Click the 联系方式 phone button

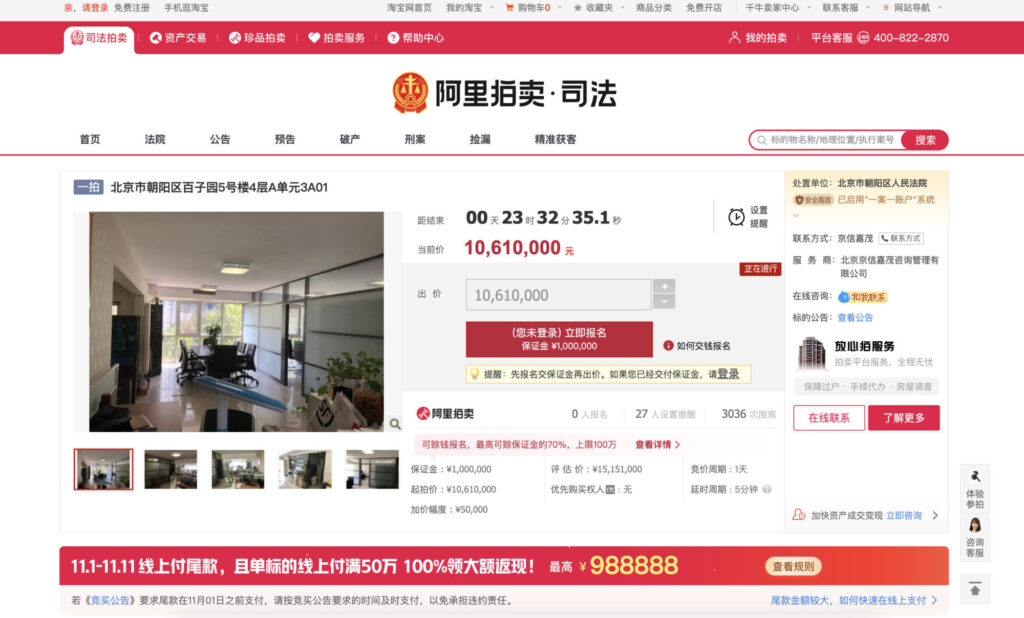click(901, 238)
